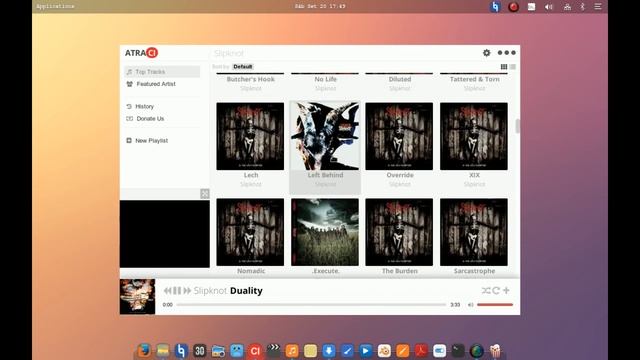Pause the current song
Screen dimensions: 640x360
pyautogui.click(x=177, y=291)
